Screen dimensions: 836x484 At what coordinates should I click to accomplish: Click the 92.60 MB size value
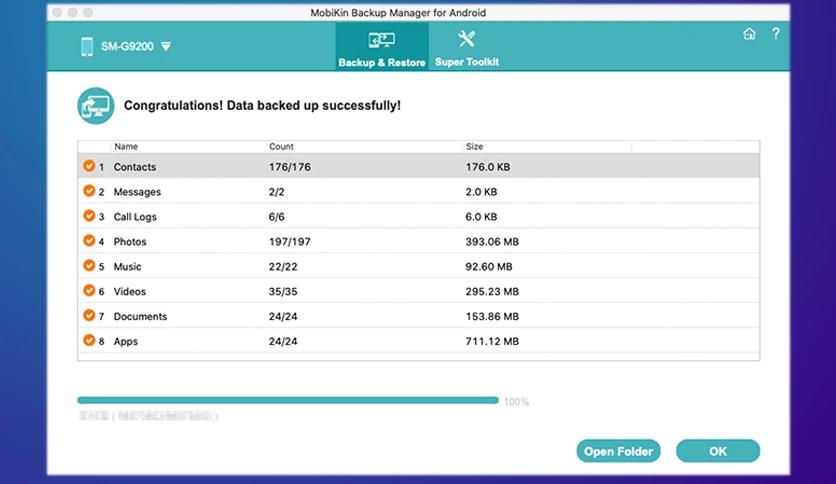pos(489,267)
